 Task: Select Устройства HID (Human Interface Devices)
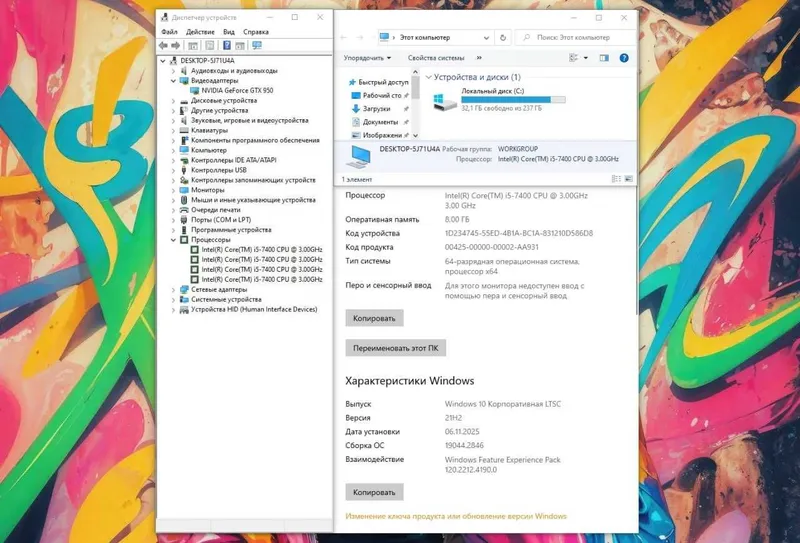tap(254, 309)
